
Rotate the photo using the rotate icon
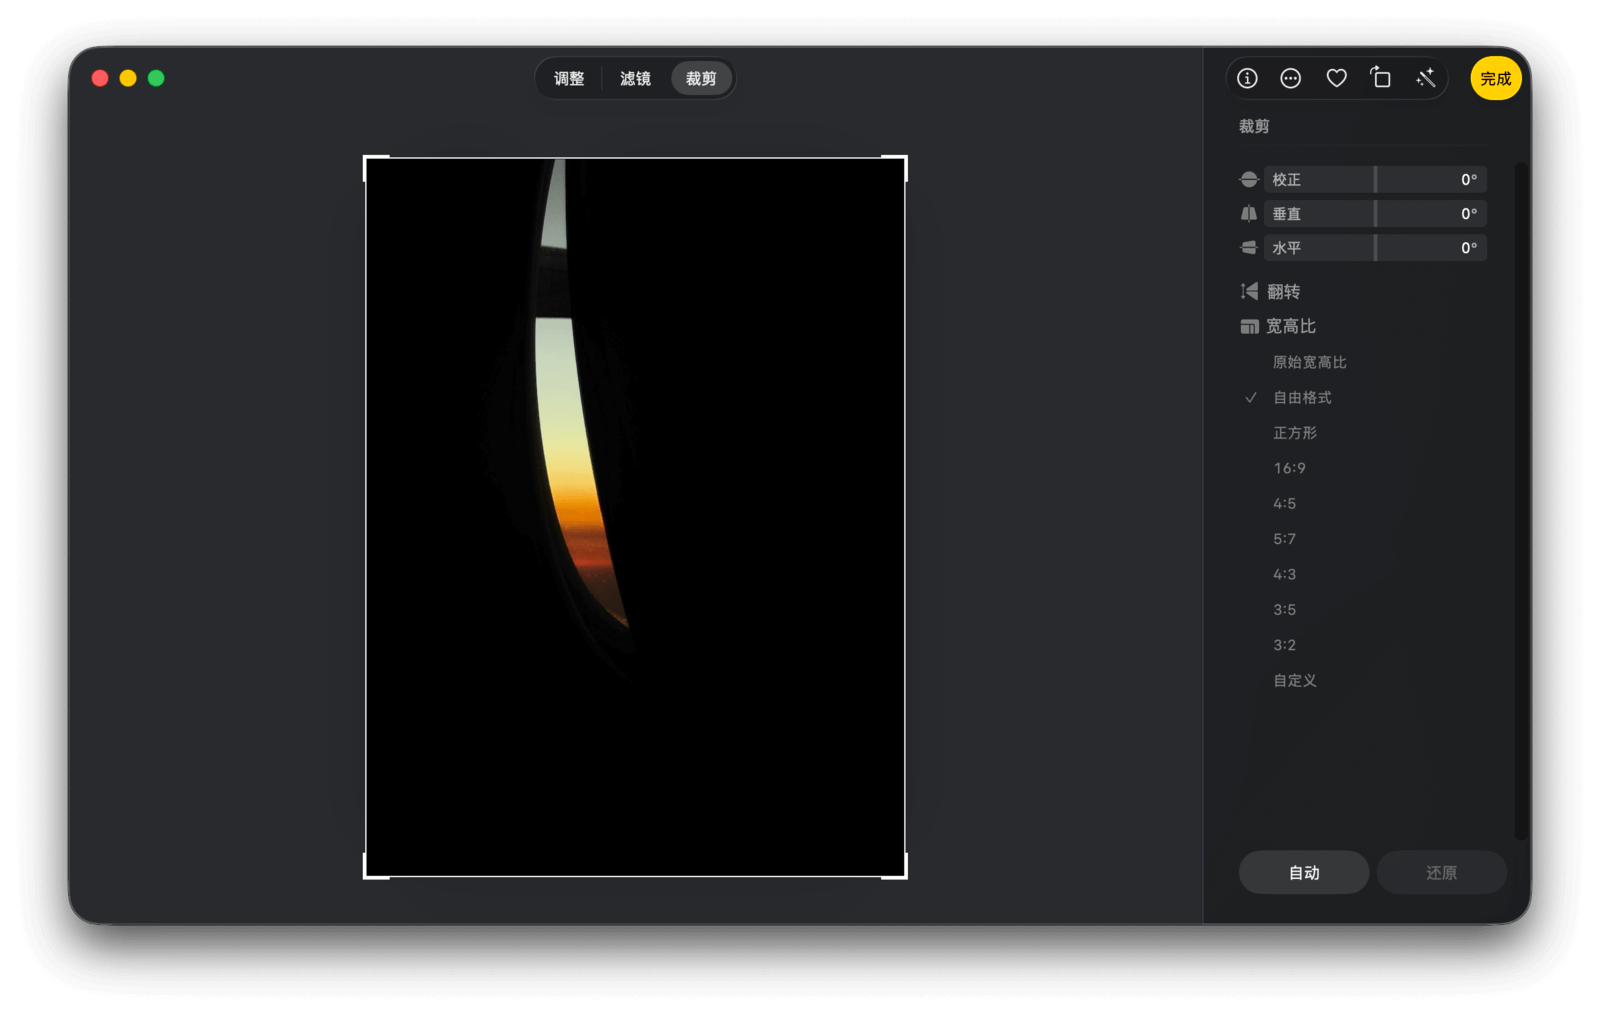[x=1381, y=78]
